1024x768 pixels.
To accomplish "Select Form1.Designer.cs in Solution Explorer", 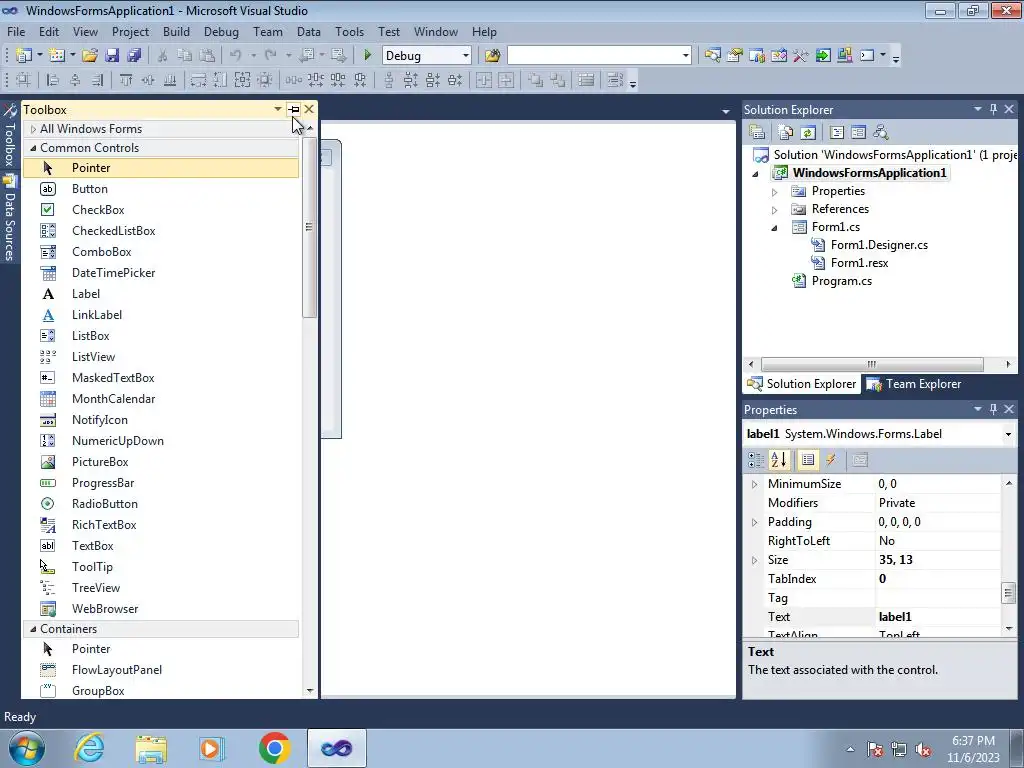I will (879, 245).
